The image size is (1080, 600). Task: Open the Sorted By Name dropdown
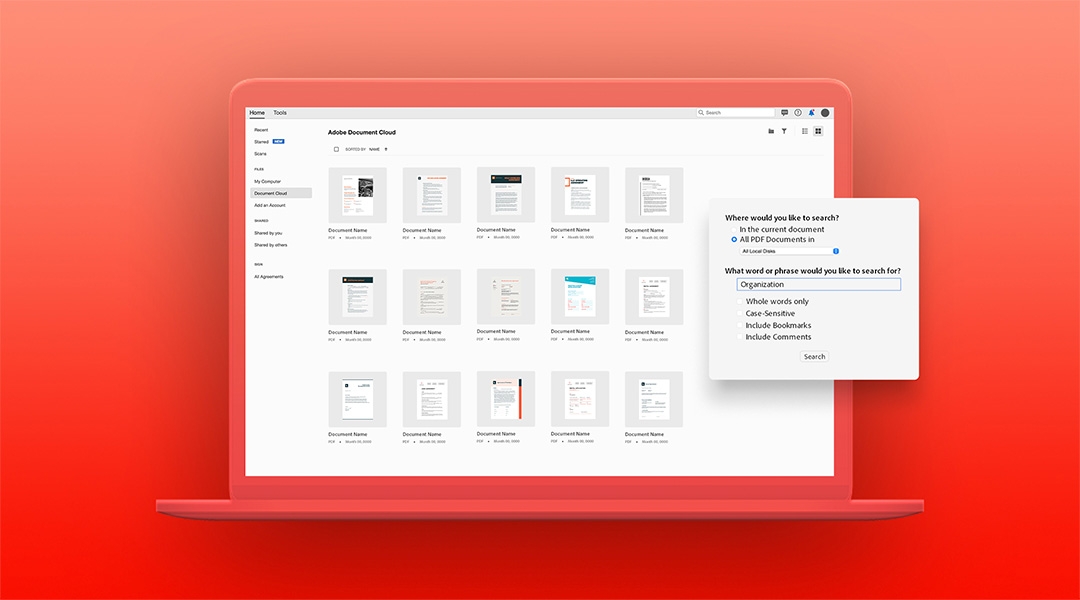362,149
